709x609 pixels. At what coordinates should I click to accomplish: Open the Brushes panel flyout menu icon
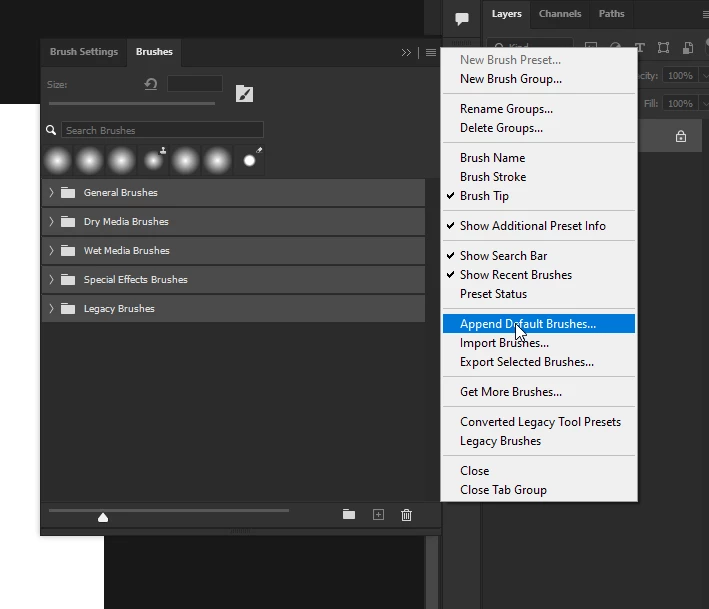(430, 52)
